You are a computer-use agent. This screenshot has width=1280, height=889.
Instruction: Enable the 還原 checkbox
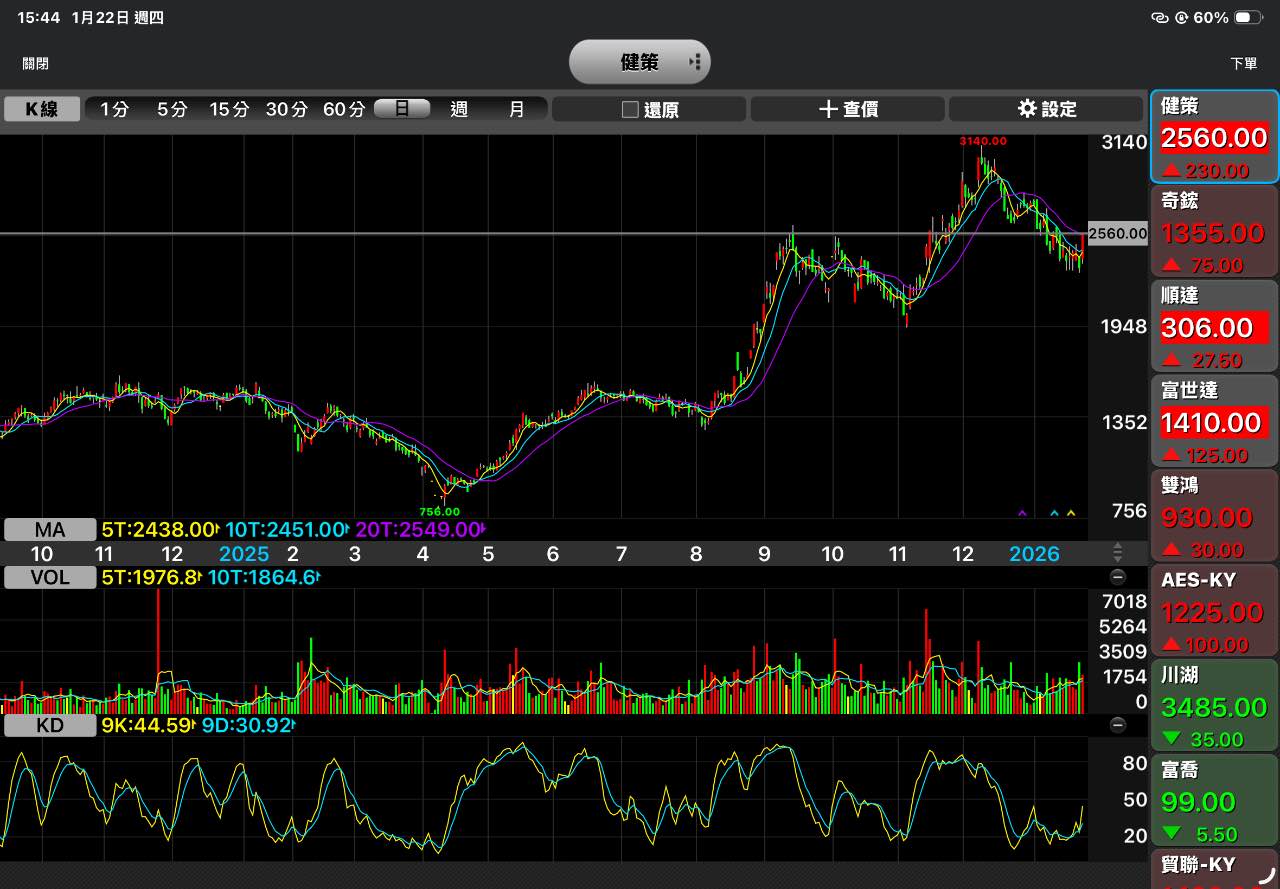630,110
